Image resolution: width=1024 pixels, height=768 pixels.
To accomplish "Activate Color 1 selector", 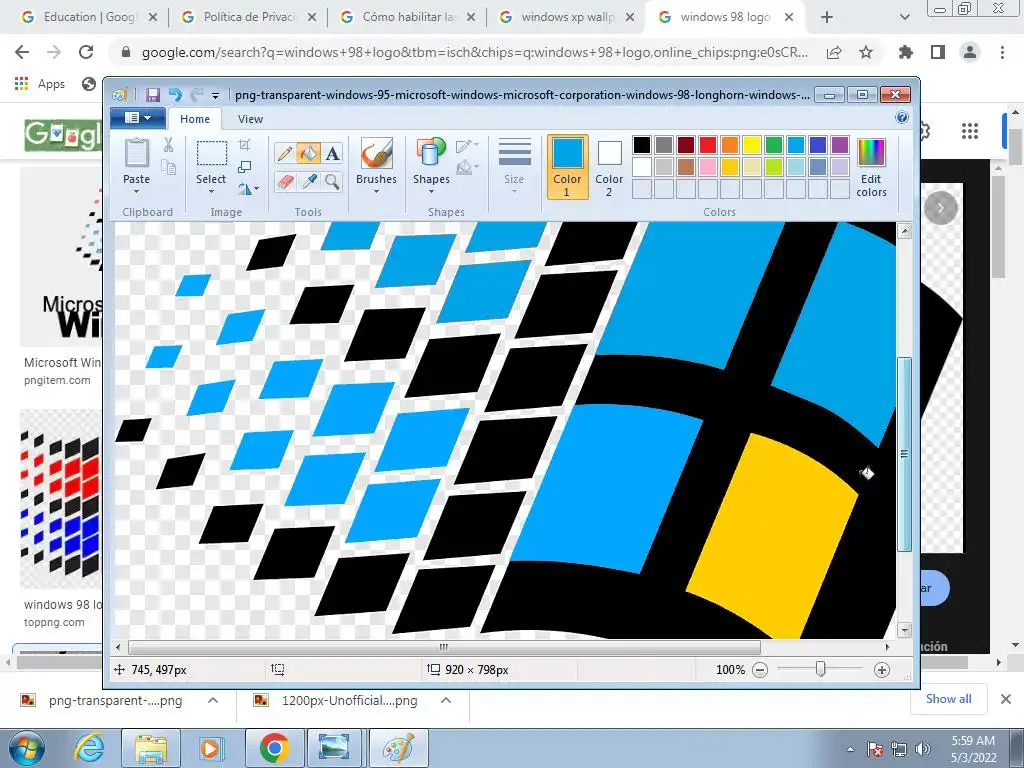I will tap(568, 167).
